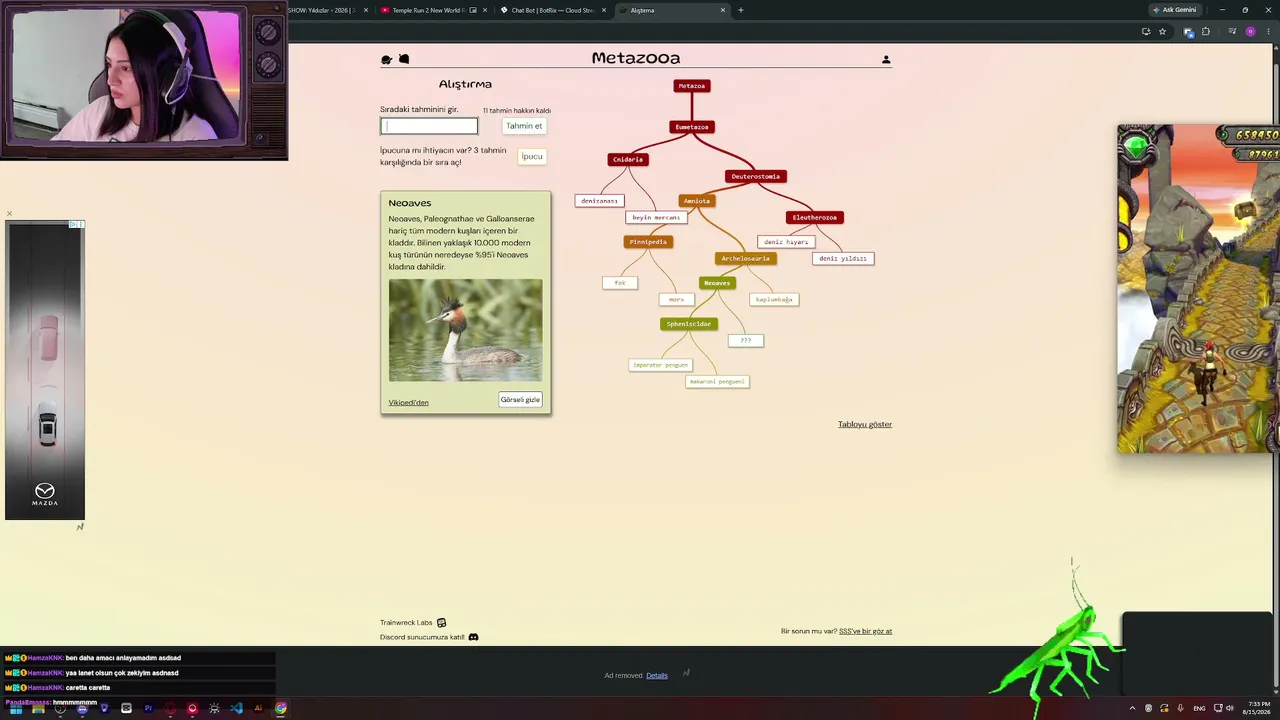Open the user profile icon
Image resolution: width=1280 pixels, height=720 pixels.
click(886, 60)
